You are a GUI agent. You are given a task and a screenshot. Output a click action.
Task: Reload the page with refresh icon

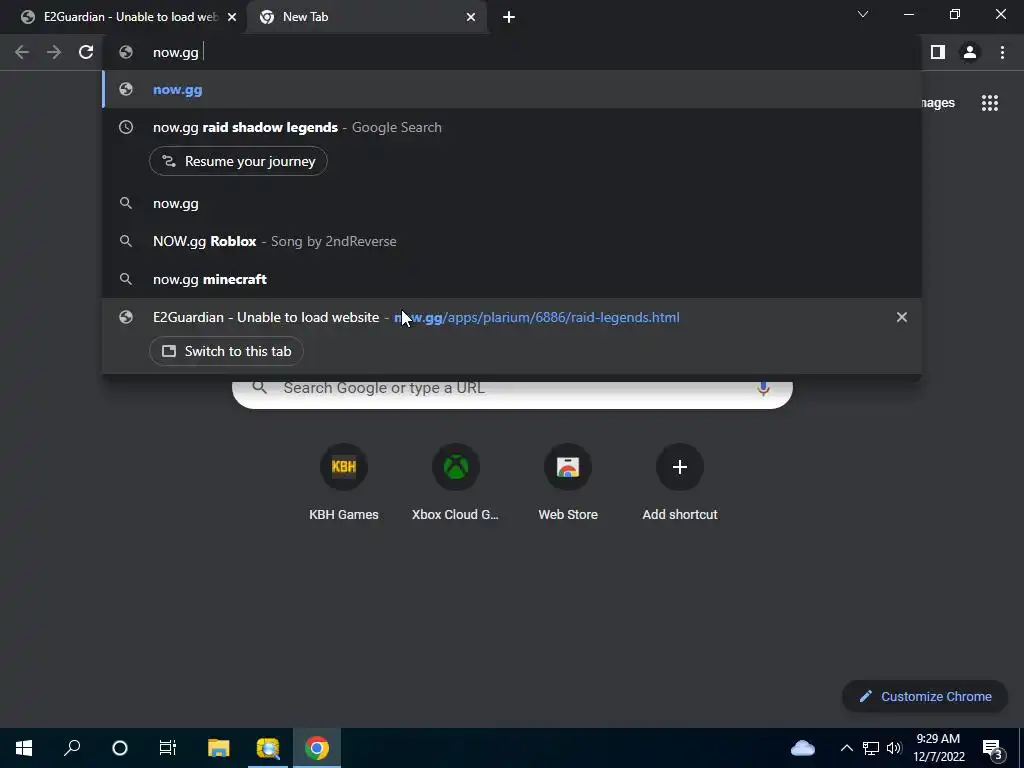tap(86, 52)
